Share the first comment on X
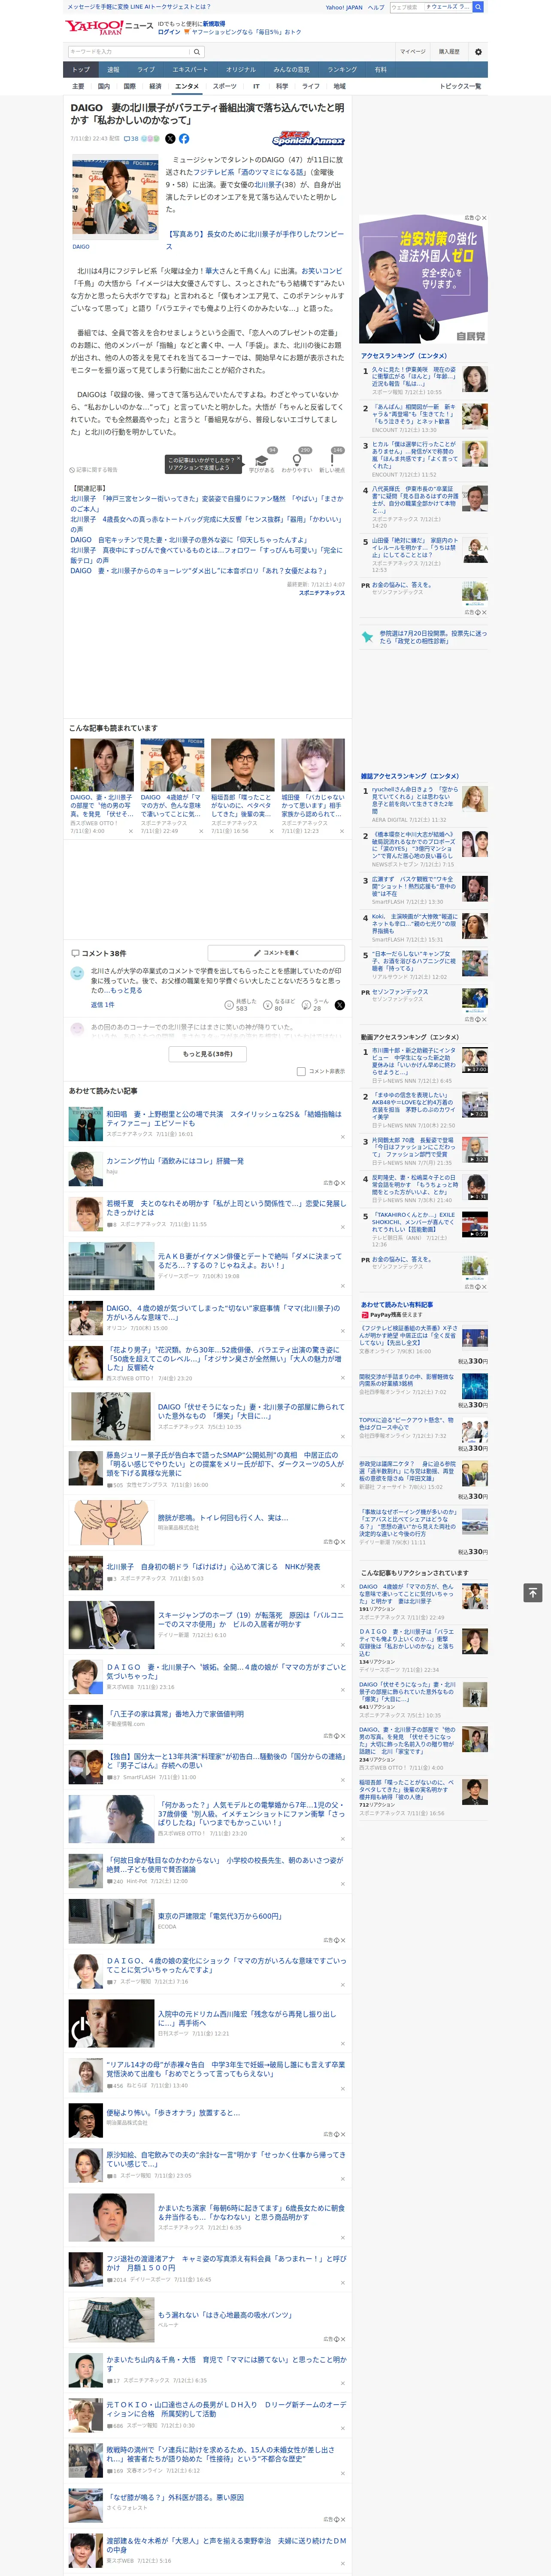The image size is (551, 2576). [340, 1004]
